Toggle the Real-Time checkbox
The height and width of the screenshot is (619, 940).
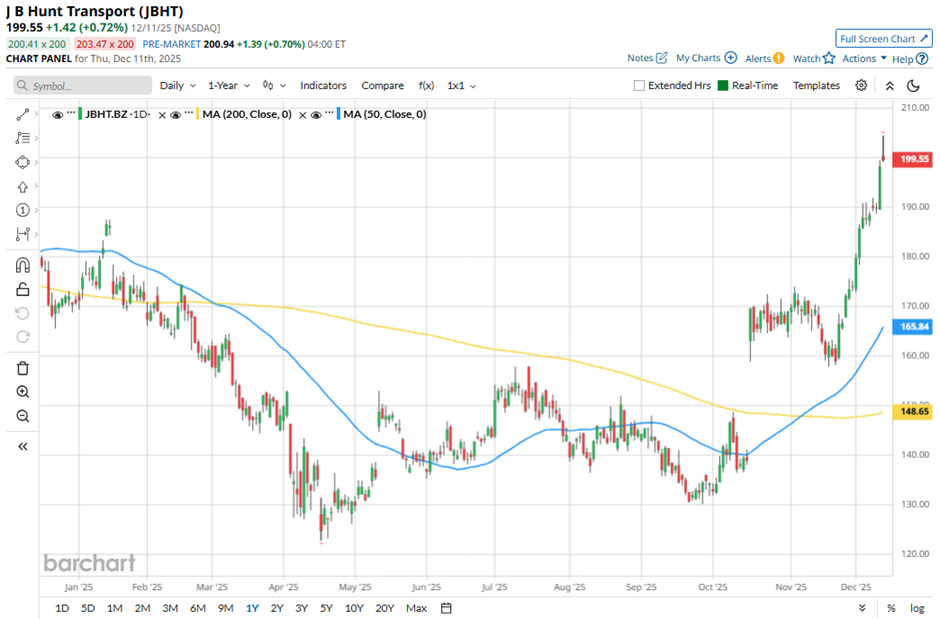coord(723,86)
